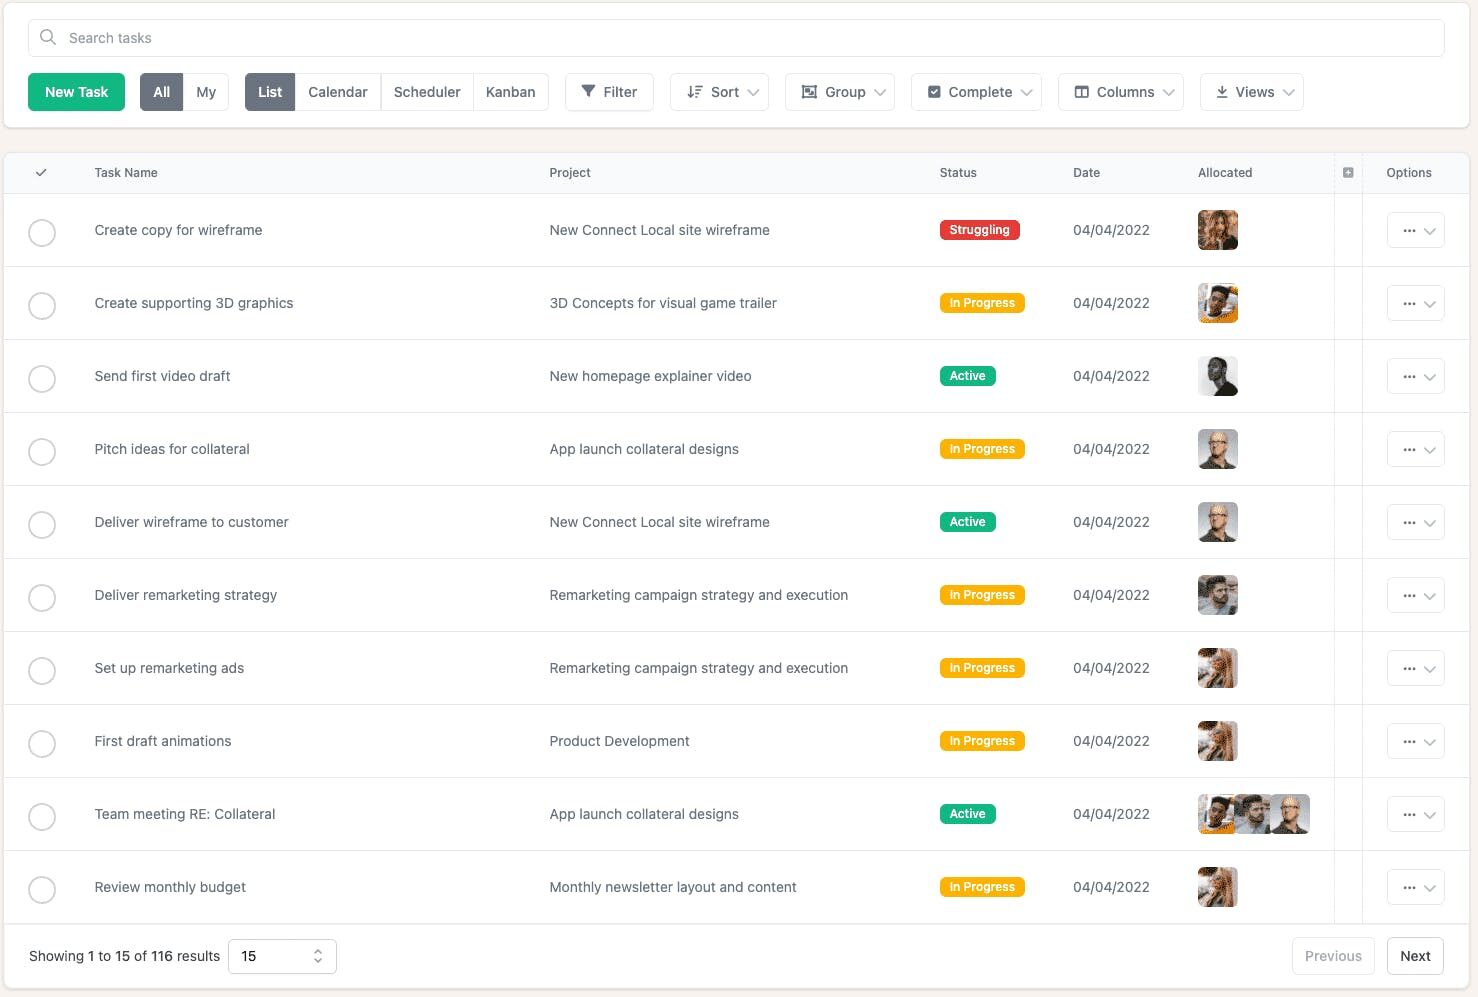Open options for Deliver remarketing strategy

pyautogui.click(x=1416, y=596)
